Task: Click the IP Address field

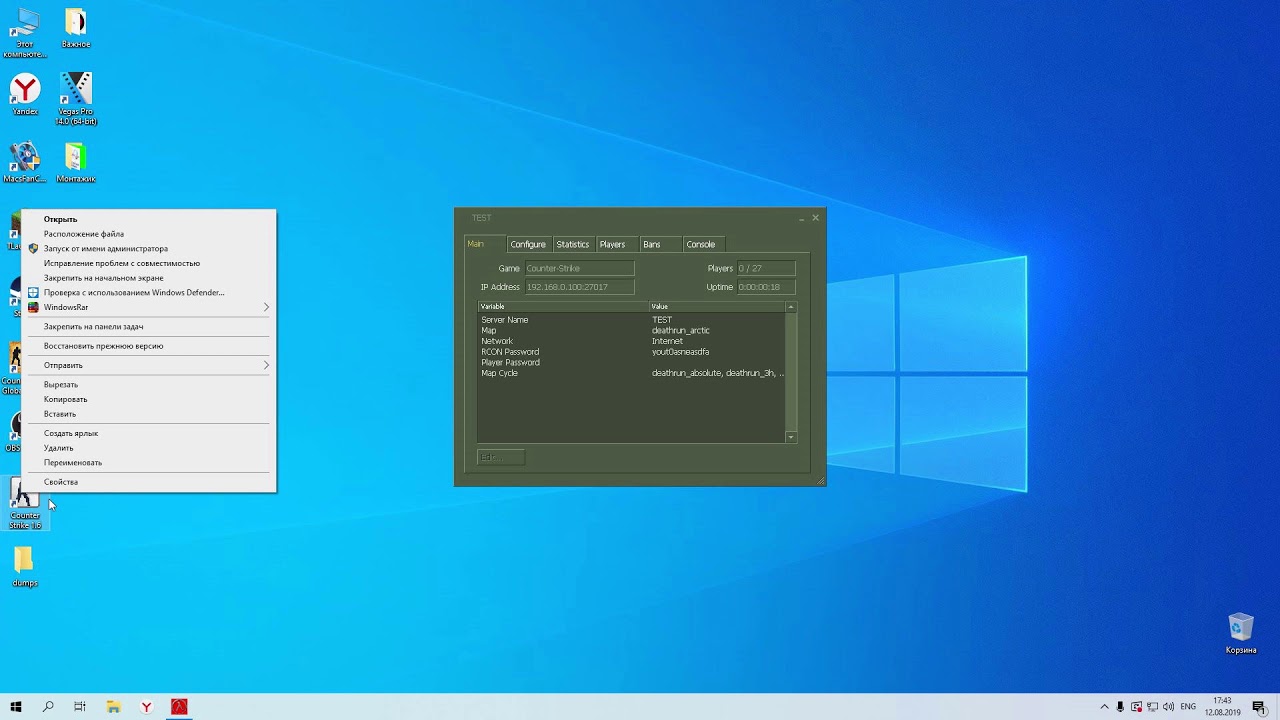Action: point(580,287)
